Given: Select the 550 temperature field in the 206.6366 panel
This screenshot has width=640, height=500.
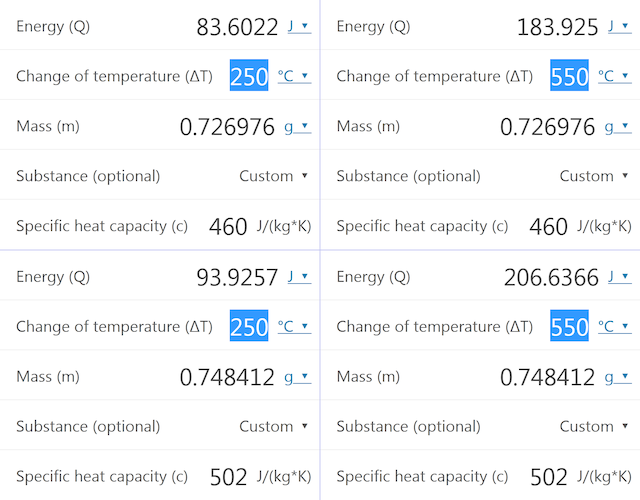Looking at the screenshot, I should [569, 327].
